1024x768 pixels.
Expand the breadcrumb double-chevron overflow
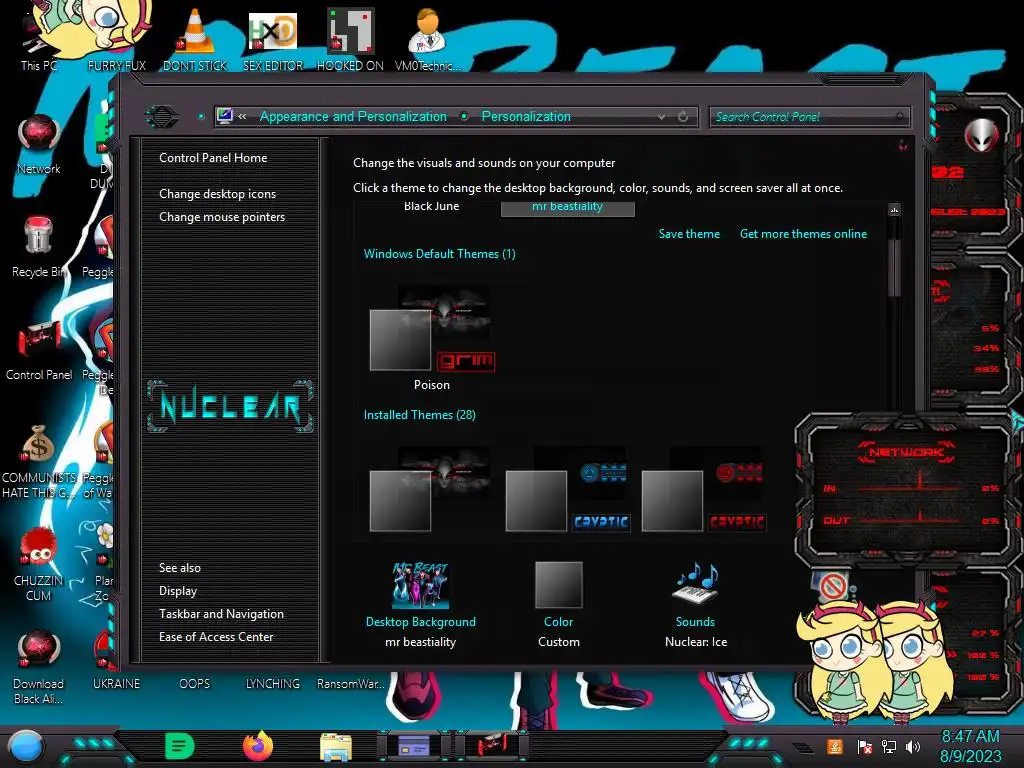tap(242, 116)
